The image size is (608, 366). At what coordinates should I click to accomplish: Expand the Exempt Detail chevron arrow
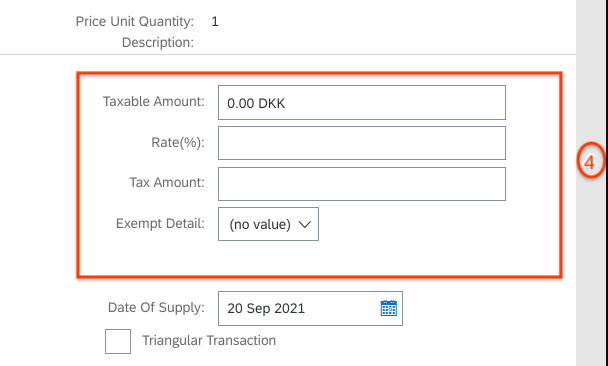[x=305, y=224]
